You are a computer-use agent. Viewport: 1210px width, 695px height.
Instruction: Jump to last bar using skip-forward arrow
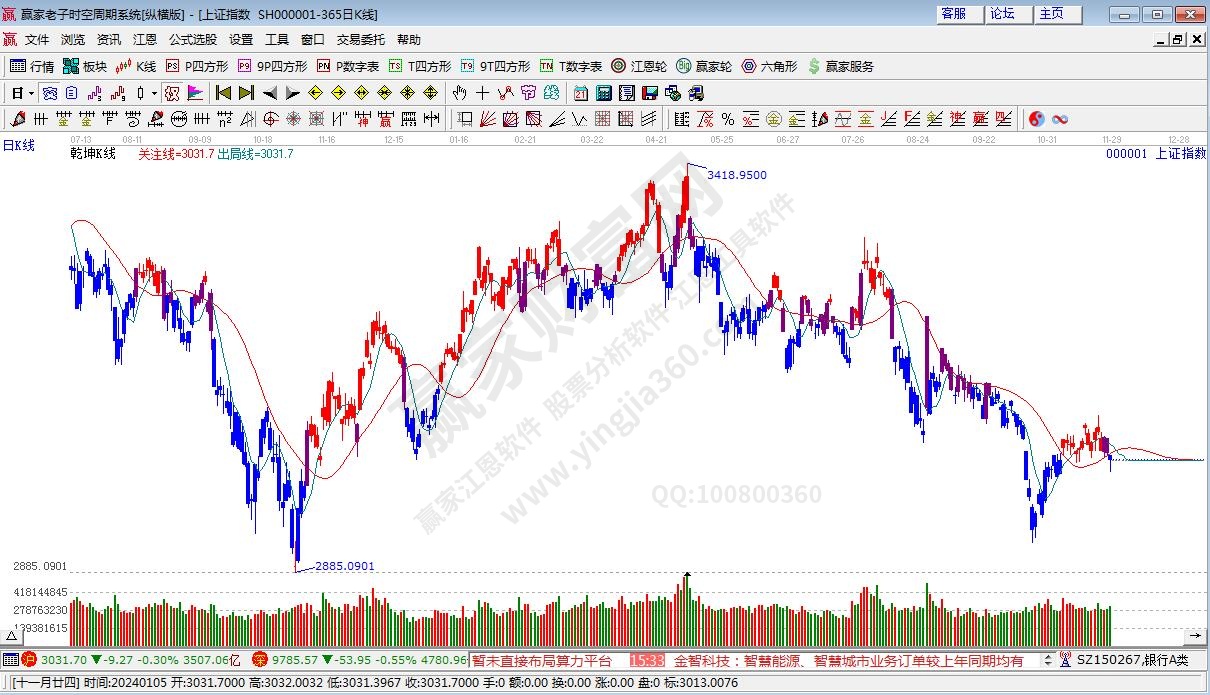(x=246, y=93)
